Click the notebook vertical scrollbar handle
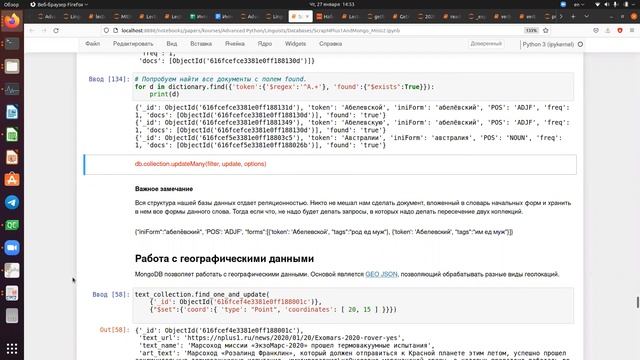This screenshot has height=360, width=640. coord(637,302)
